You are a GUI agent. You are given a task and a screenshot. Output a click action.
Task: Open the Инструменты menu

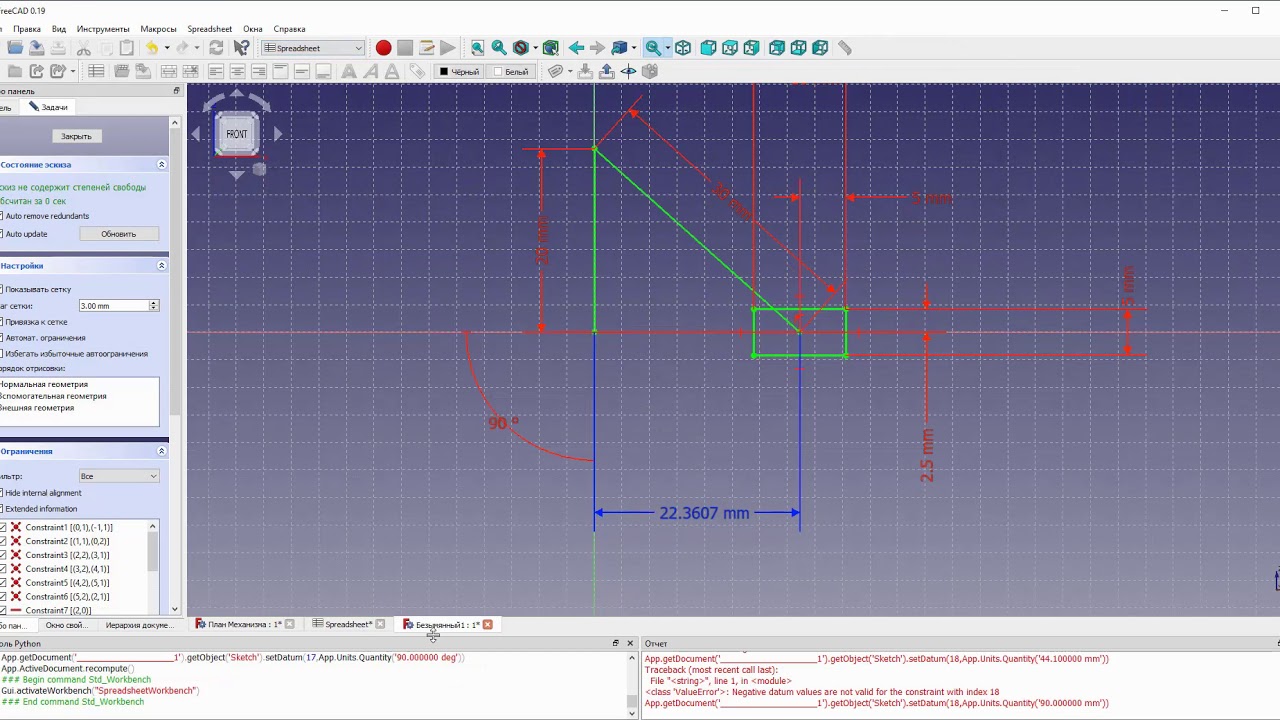[103, 29]
